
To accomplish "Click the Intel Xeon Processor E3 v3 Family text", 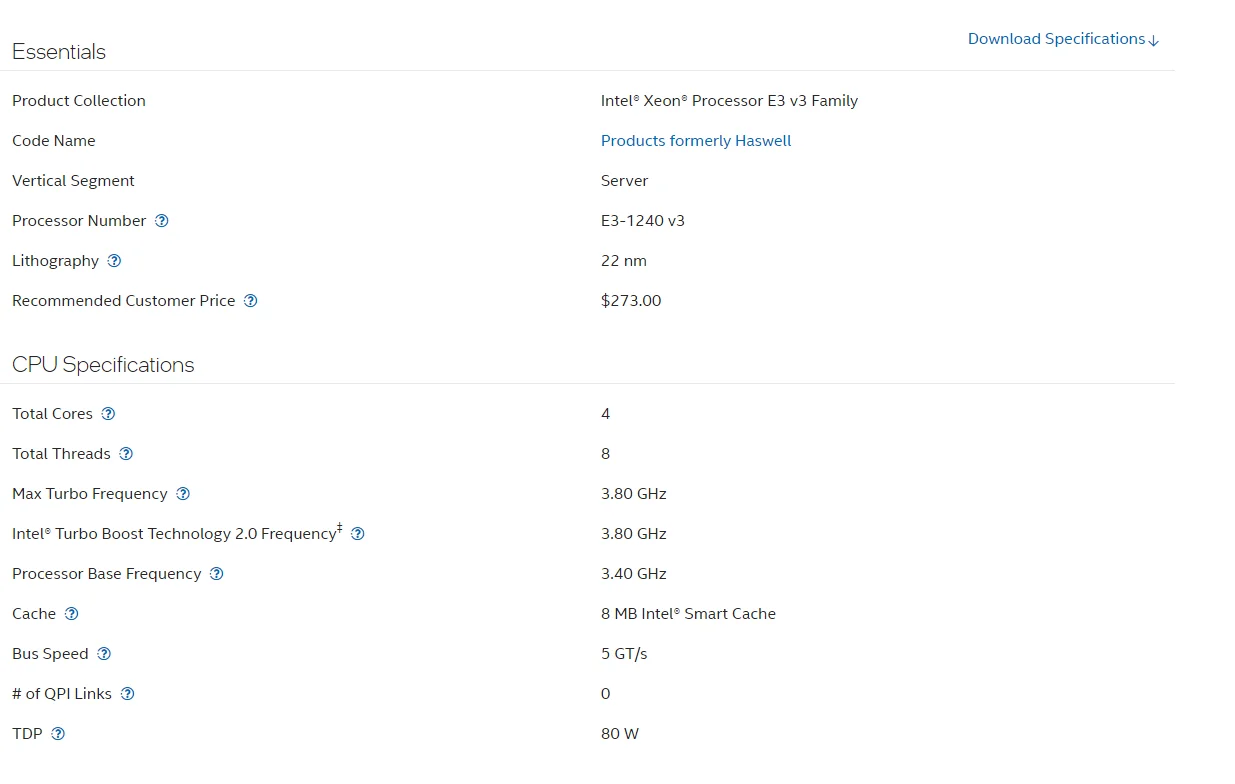I will pyautogui.click(x=729, y=101).
